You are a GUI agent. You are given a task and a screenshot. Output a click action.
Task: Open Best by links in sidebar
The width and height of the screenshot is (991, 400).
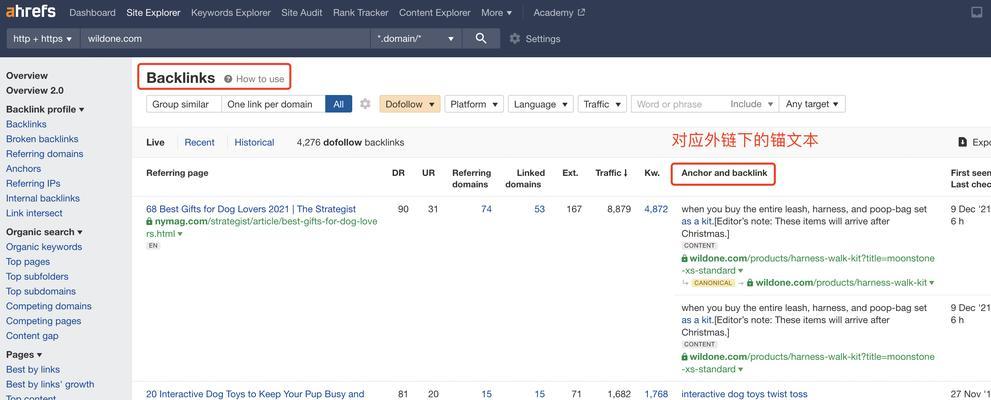pyautogui.click(x=33, y=369)
